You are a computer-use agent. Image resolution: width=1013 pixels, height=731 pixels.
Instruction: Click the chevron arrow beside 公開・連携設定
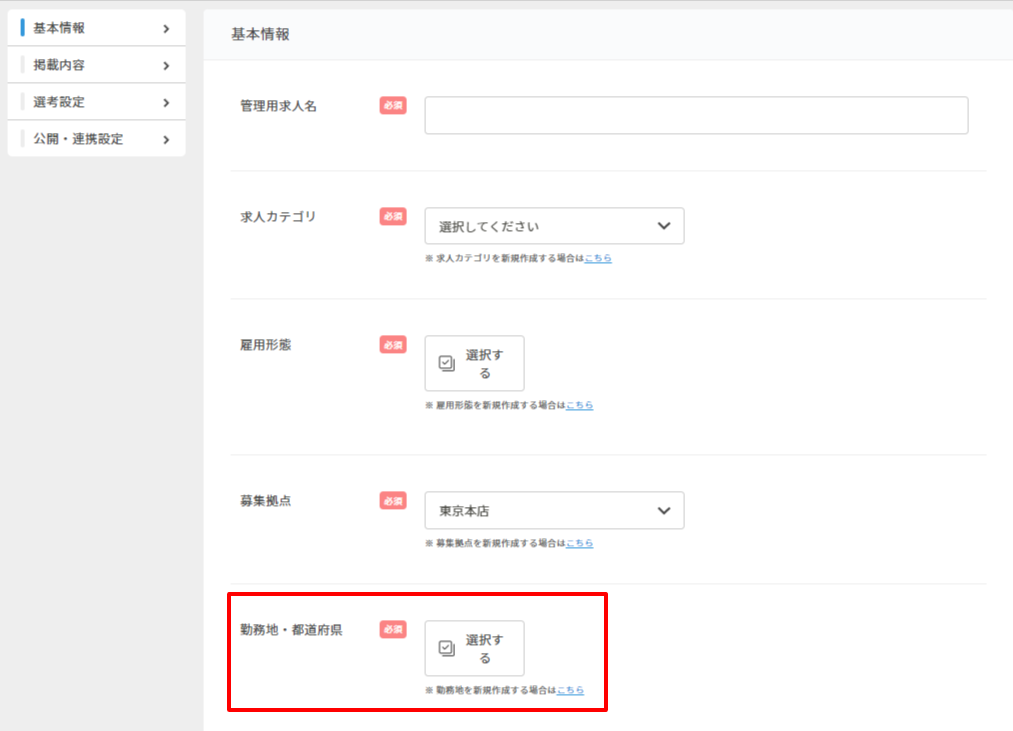click(166, 140)
